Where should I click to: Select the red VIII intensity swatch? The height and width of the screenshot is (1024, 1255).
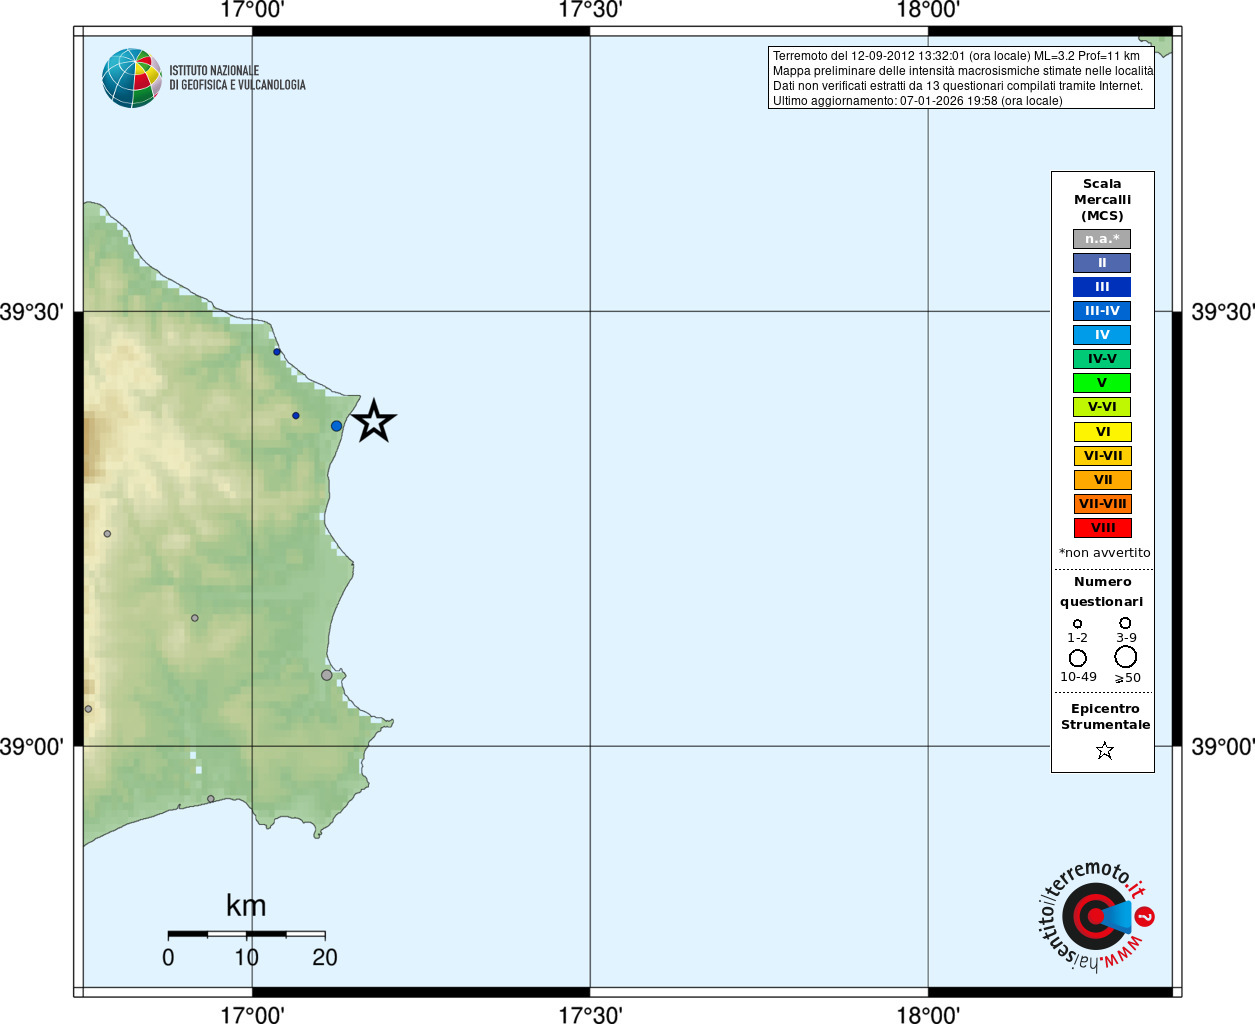tap(1102, 528)
